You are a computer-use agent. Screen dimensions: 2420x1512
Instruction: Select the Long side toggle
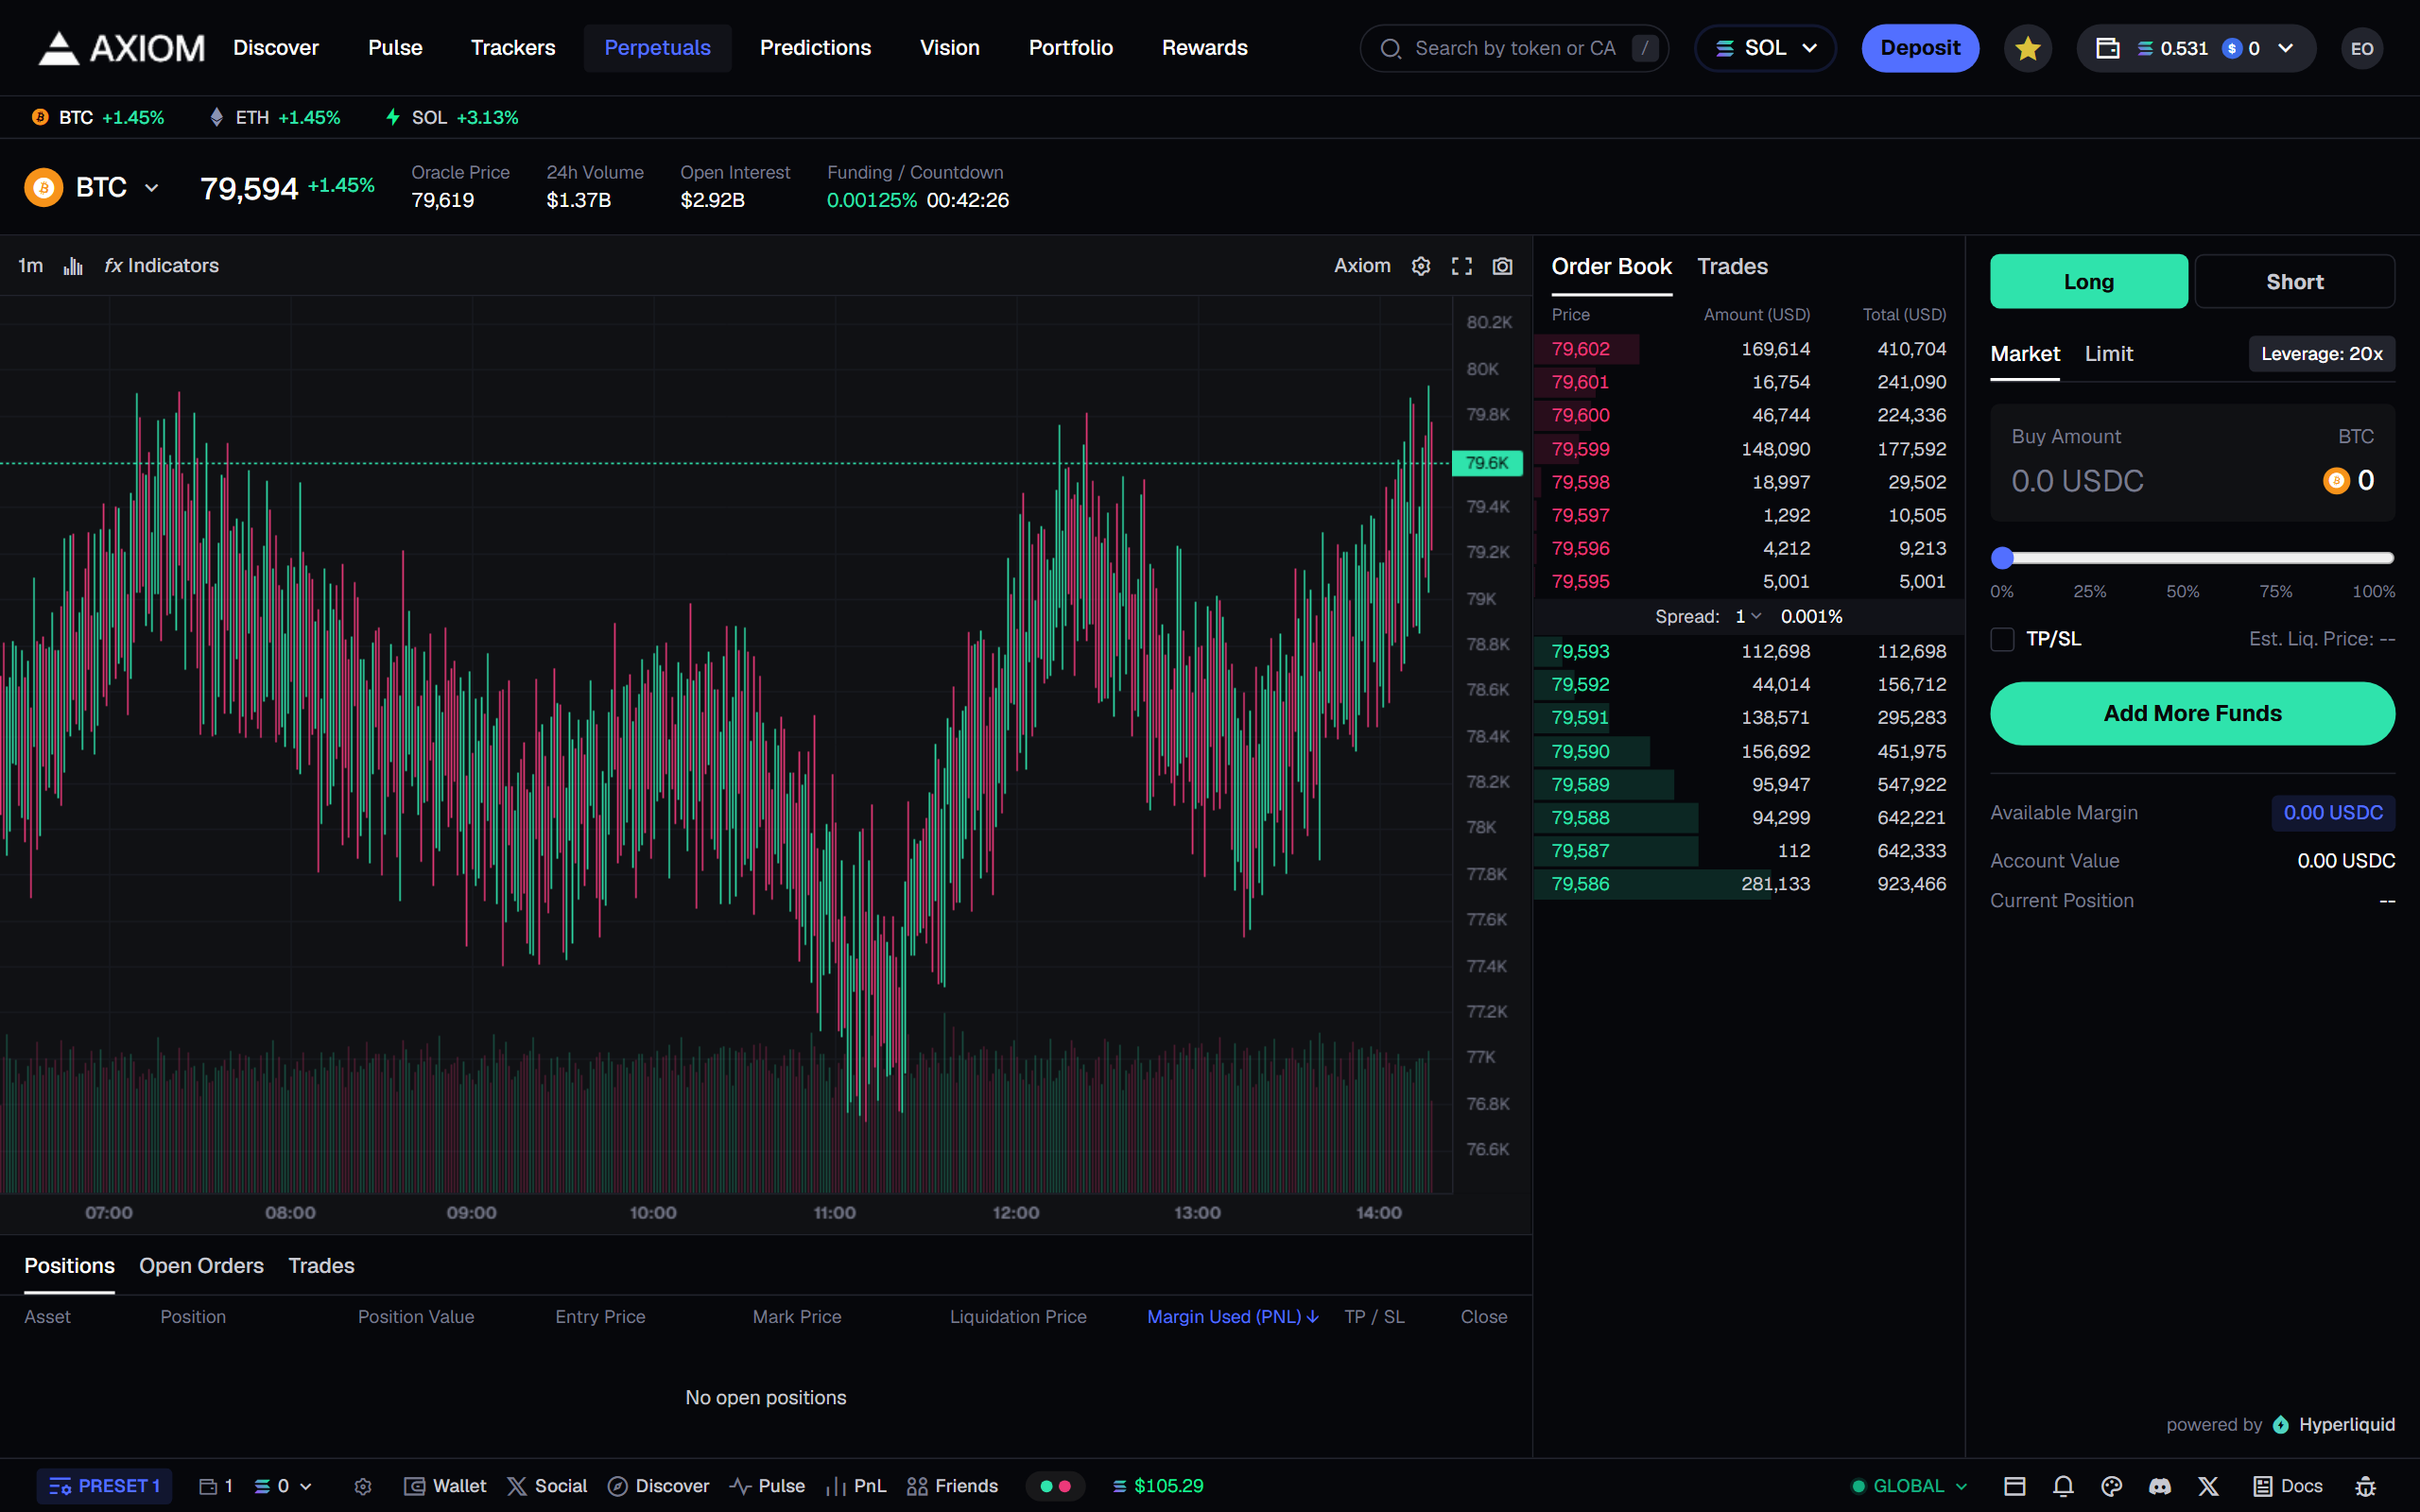pos(2089,282)
